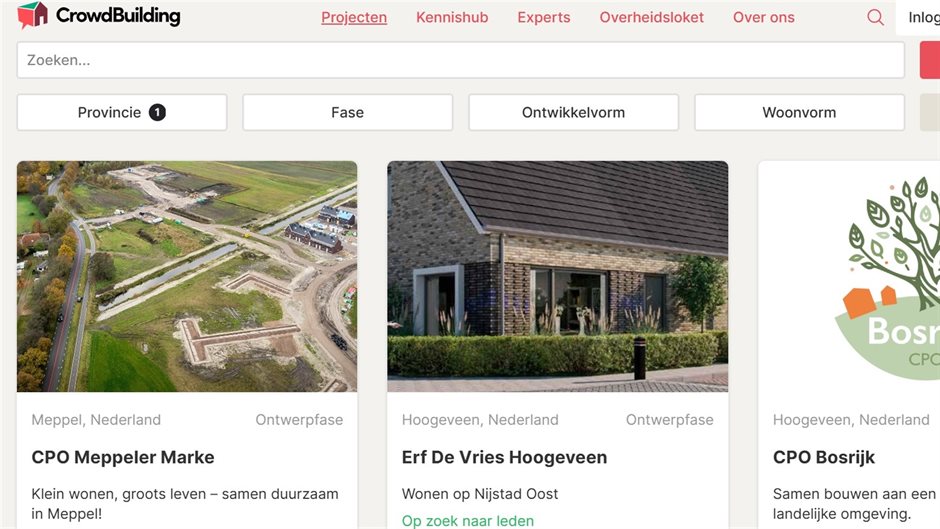Open the Woonvorm filter dropdown

[x=799, y=112]
